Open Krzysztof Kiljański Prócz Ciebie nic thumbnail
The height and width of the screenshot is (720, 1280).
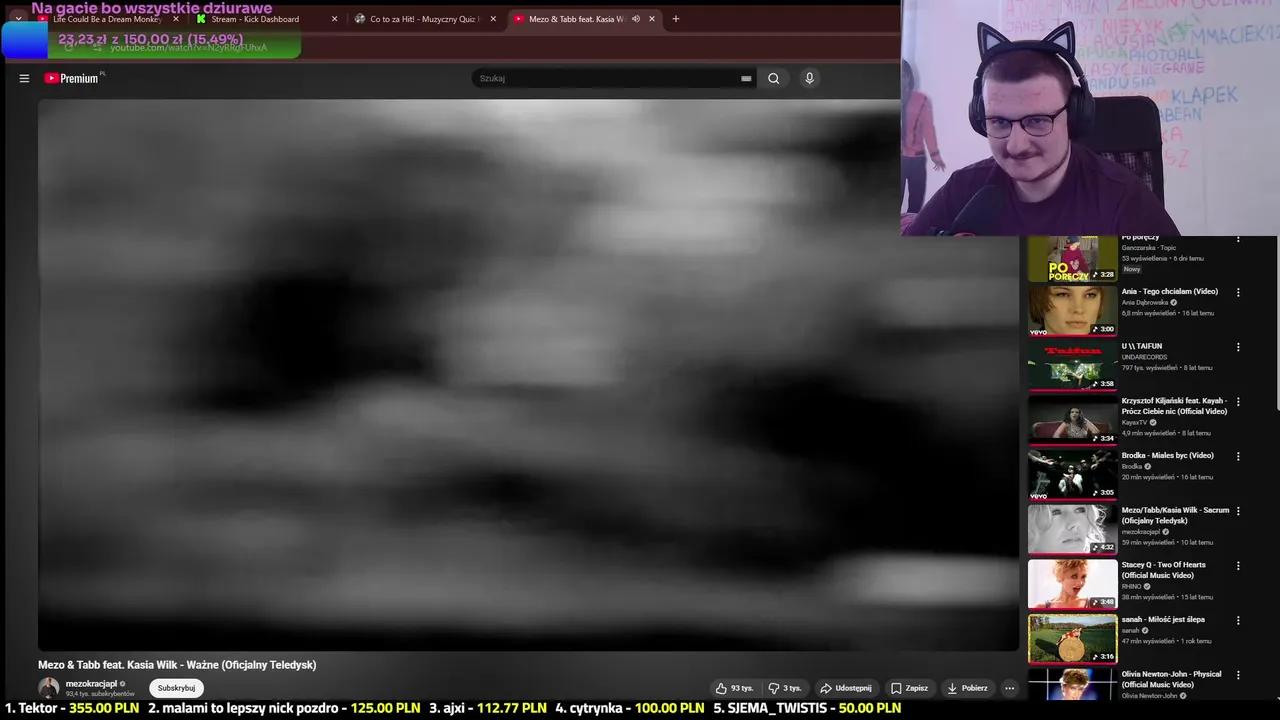1072,420
